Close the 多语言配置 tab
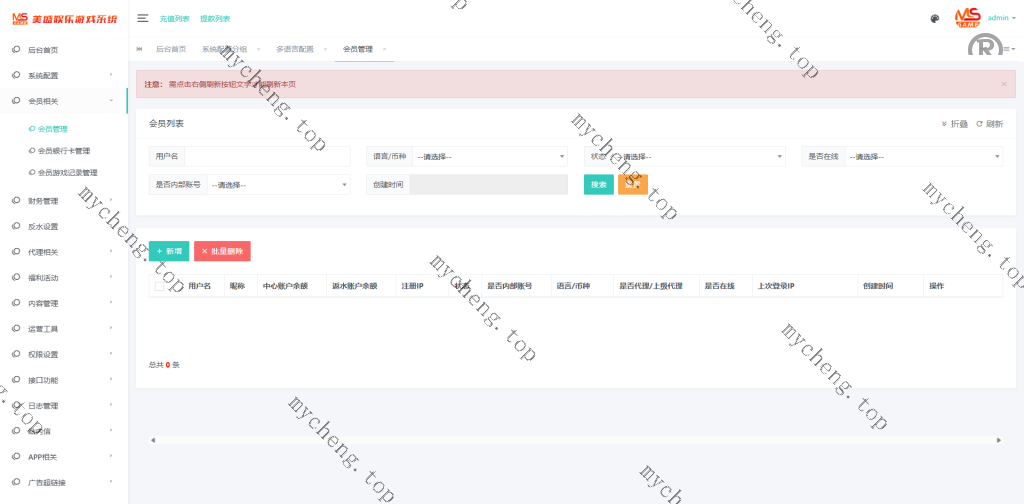Image resolution: width=1024 pixels, height=504 pixels. [323, 49]
